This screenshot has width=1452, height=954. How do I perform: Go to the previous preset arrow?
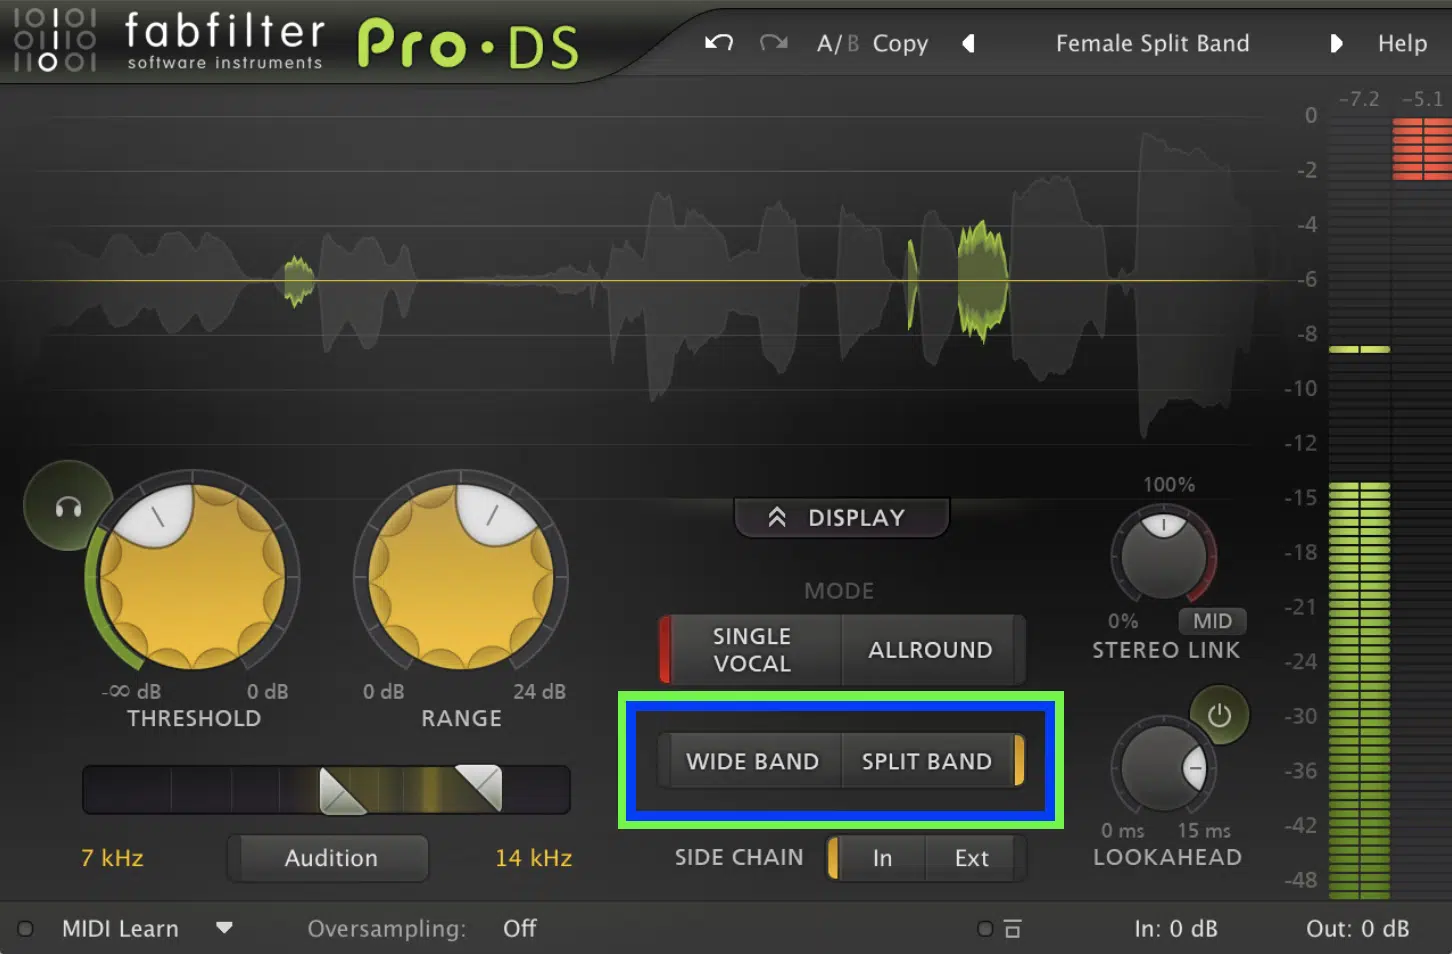pos(968,44)
